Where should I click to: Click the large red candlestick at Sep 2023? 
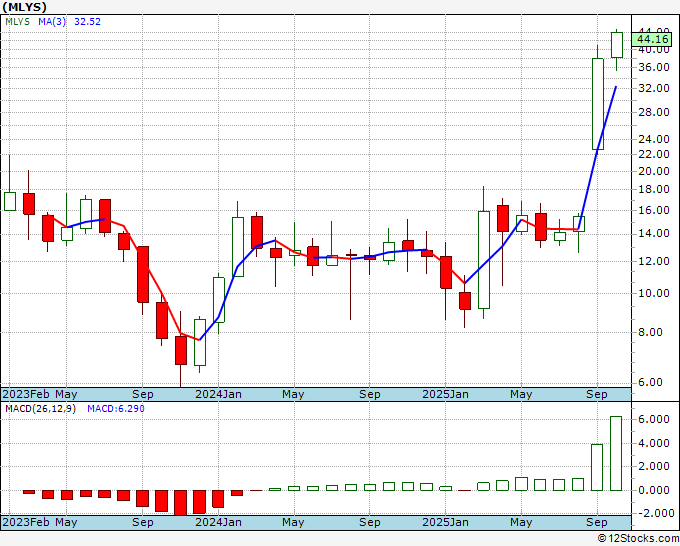pyautogui.click(x=143, y=274)
